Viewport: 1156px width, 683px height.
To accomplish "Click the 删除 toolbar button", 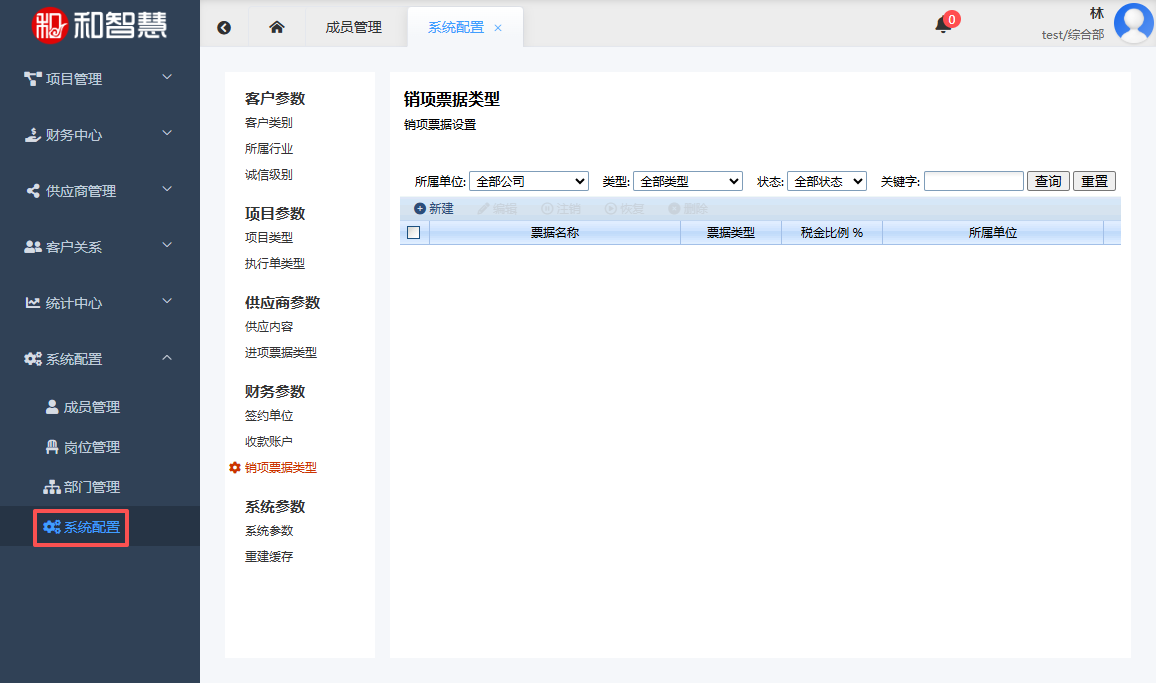I will tap(688, 209).
